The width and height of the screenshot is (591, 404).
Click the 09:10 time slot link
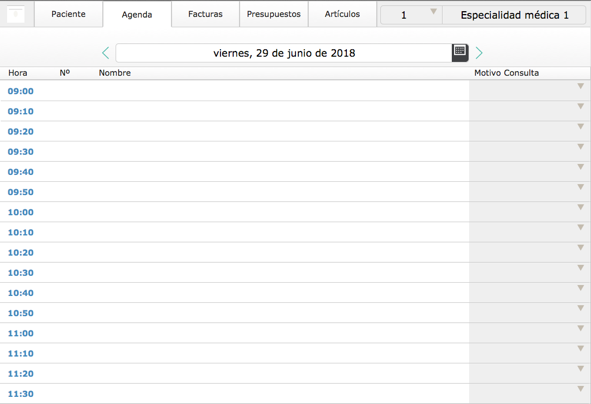tap(21, 111)
